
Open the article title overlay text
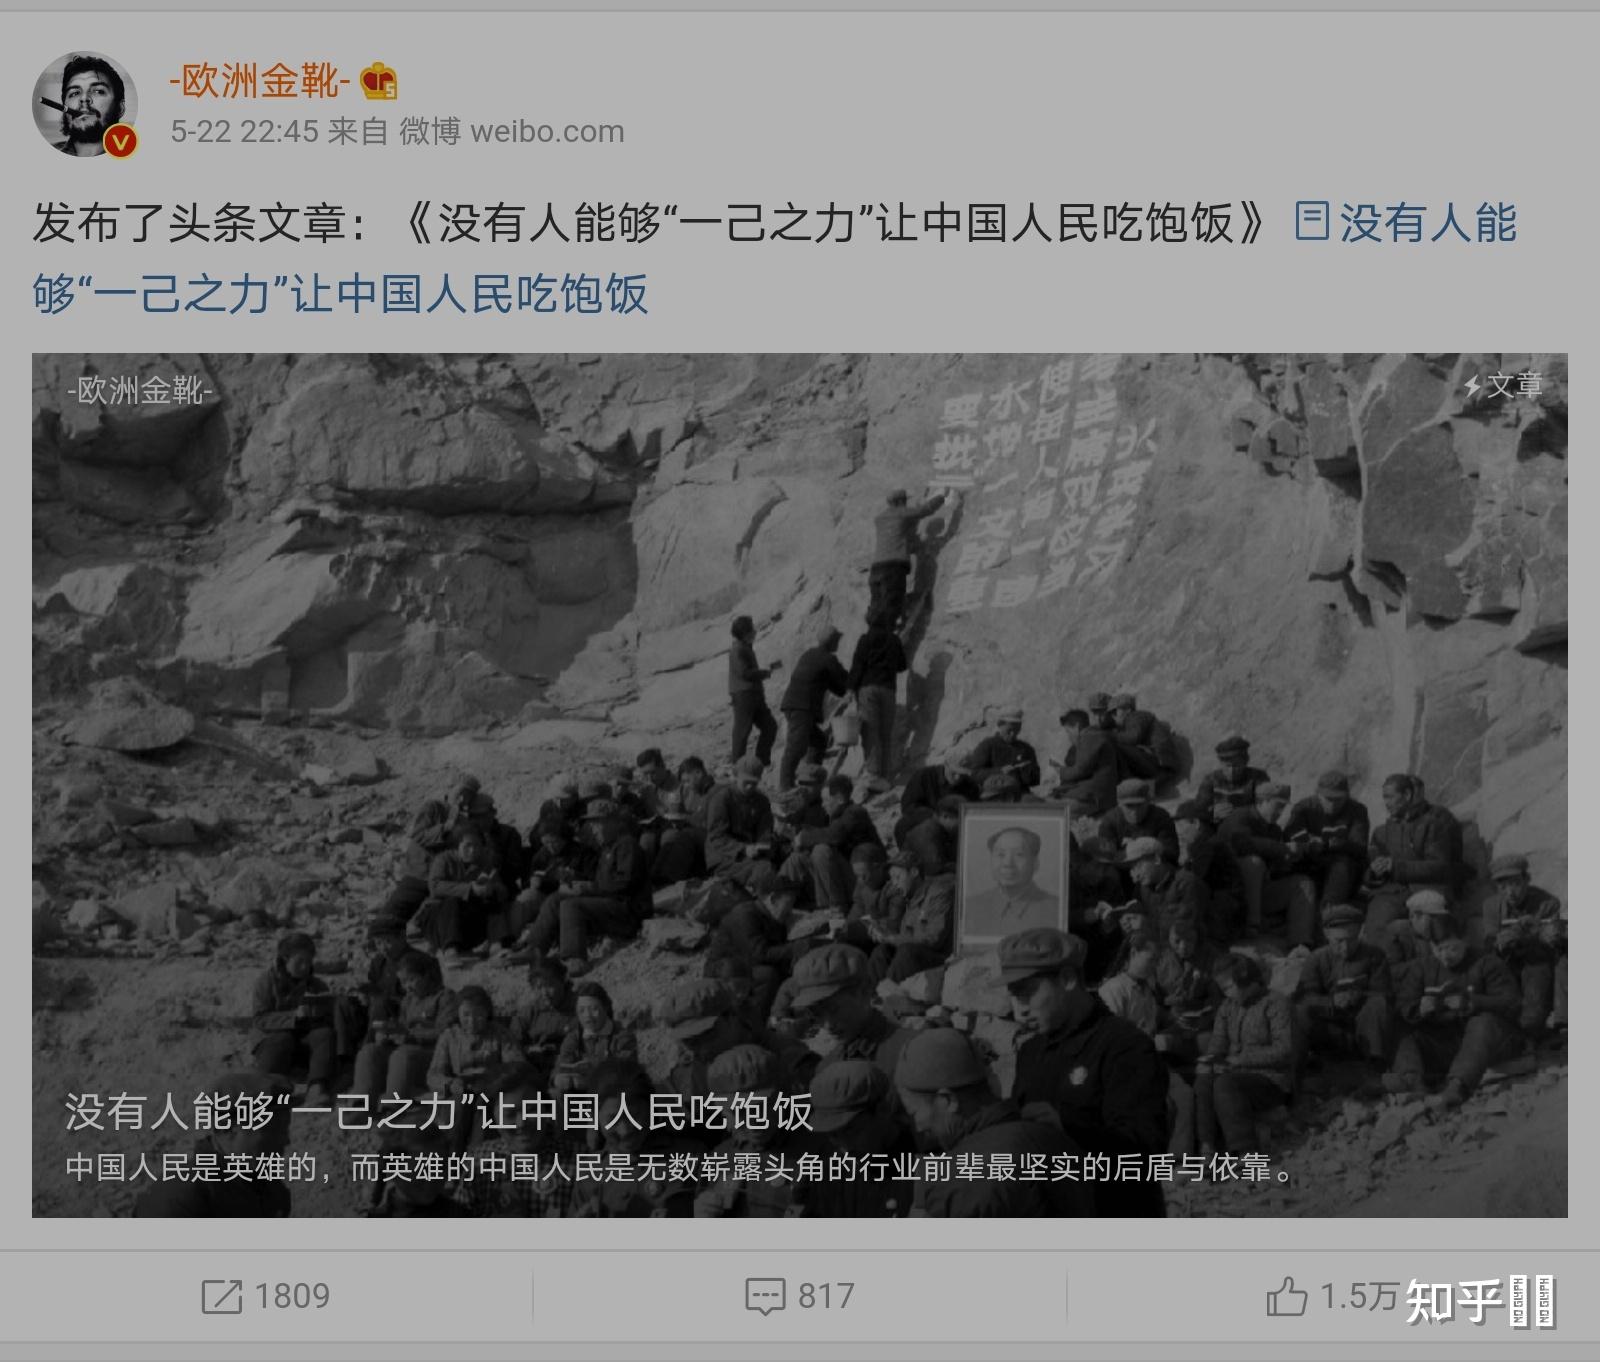(x=438, y=1111)
